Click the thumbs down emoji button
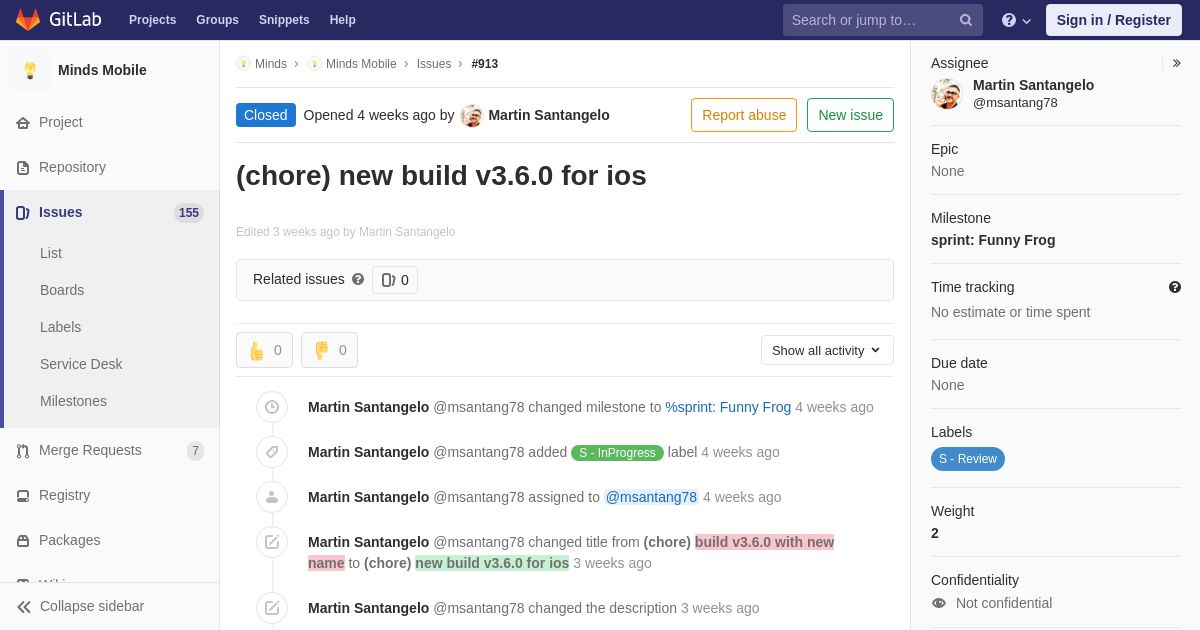 pos(329,350)
